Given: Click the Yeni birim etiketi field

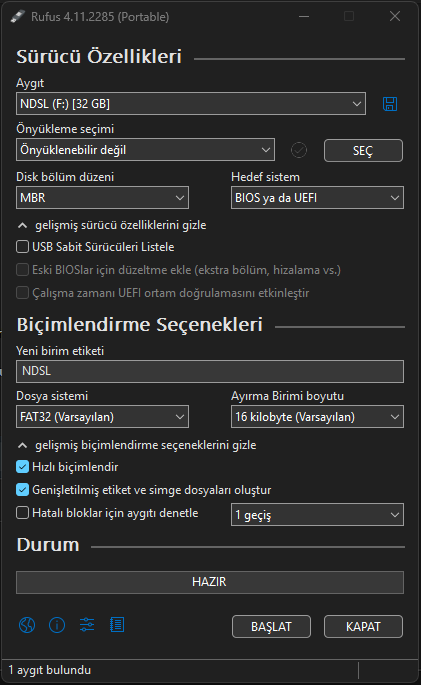Looking at the screenshot, I should click(210, 371).
